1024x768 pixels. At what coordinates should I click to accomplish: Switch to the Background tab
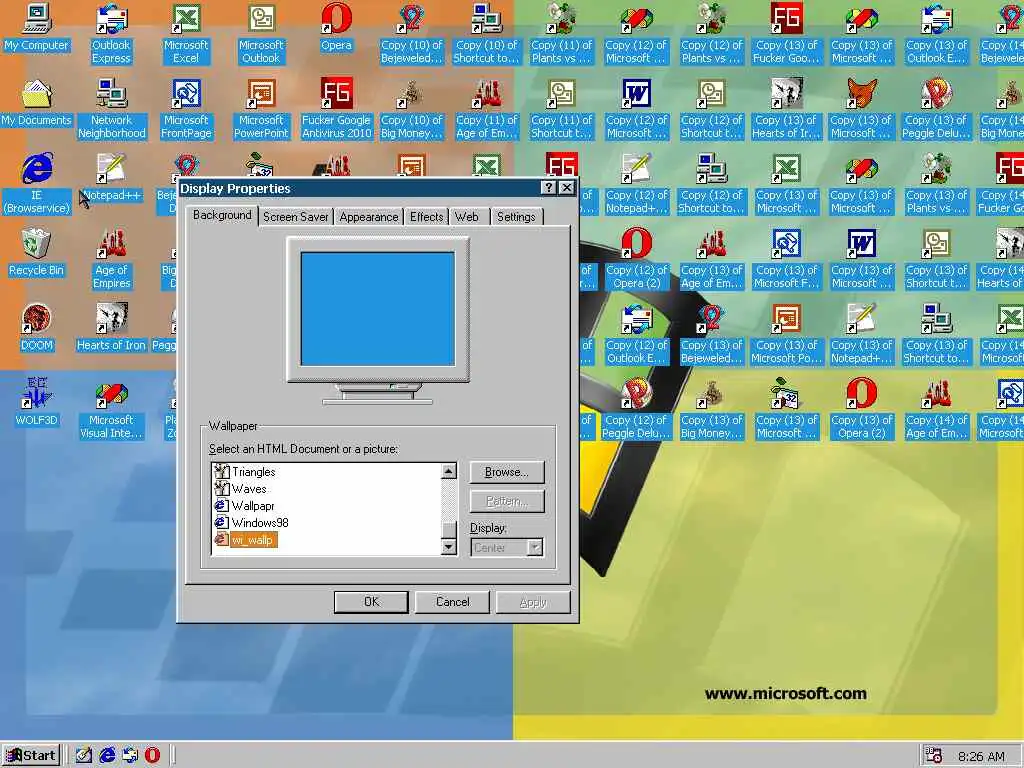(x=222, y=216)
